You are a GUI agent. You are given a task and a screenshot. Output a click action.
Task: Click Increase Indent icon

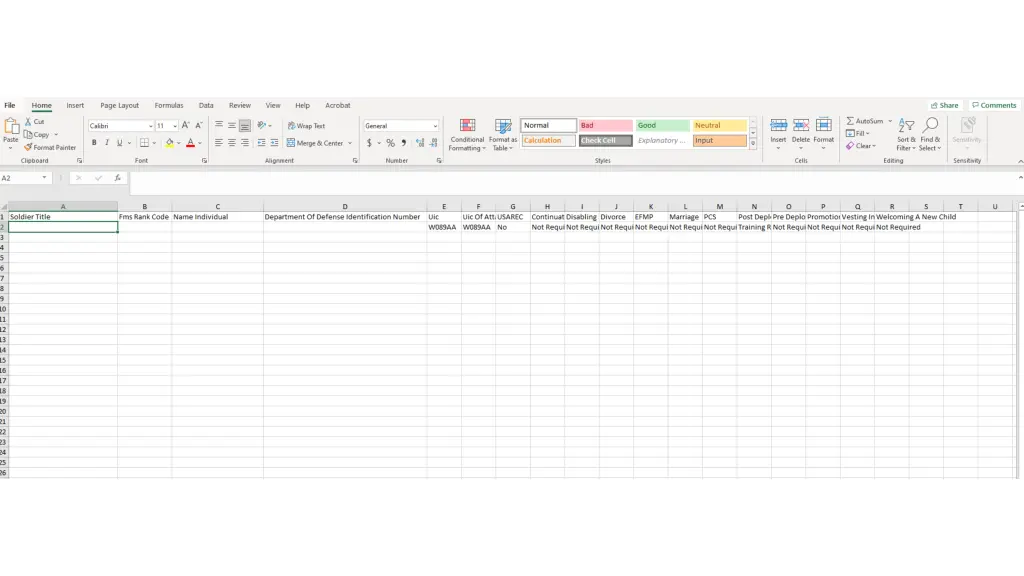coord(274,143)
